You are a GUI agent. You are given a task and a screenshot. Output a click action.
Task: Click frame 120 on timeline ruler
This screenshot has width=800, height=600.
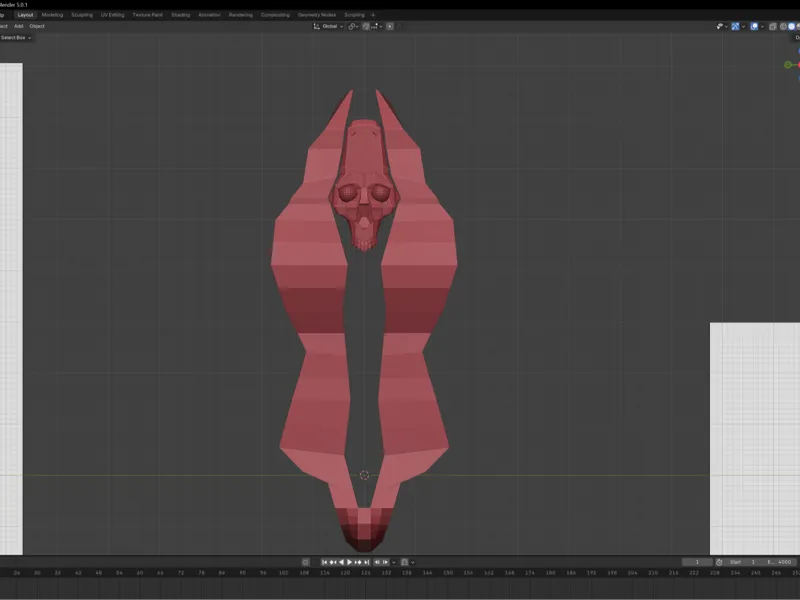[x=345, y=573]
